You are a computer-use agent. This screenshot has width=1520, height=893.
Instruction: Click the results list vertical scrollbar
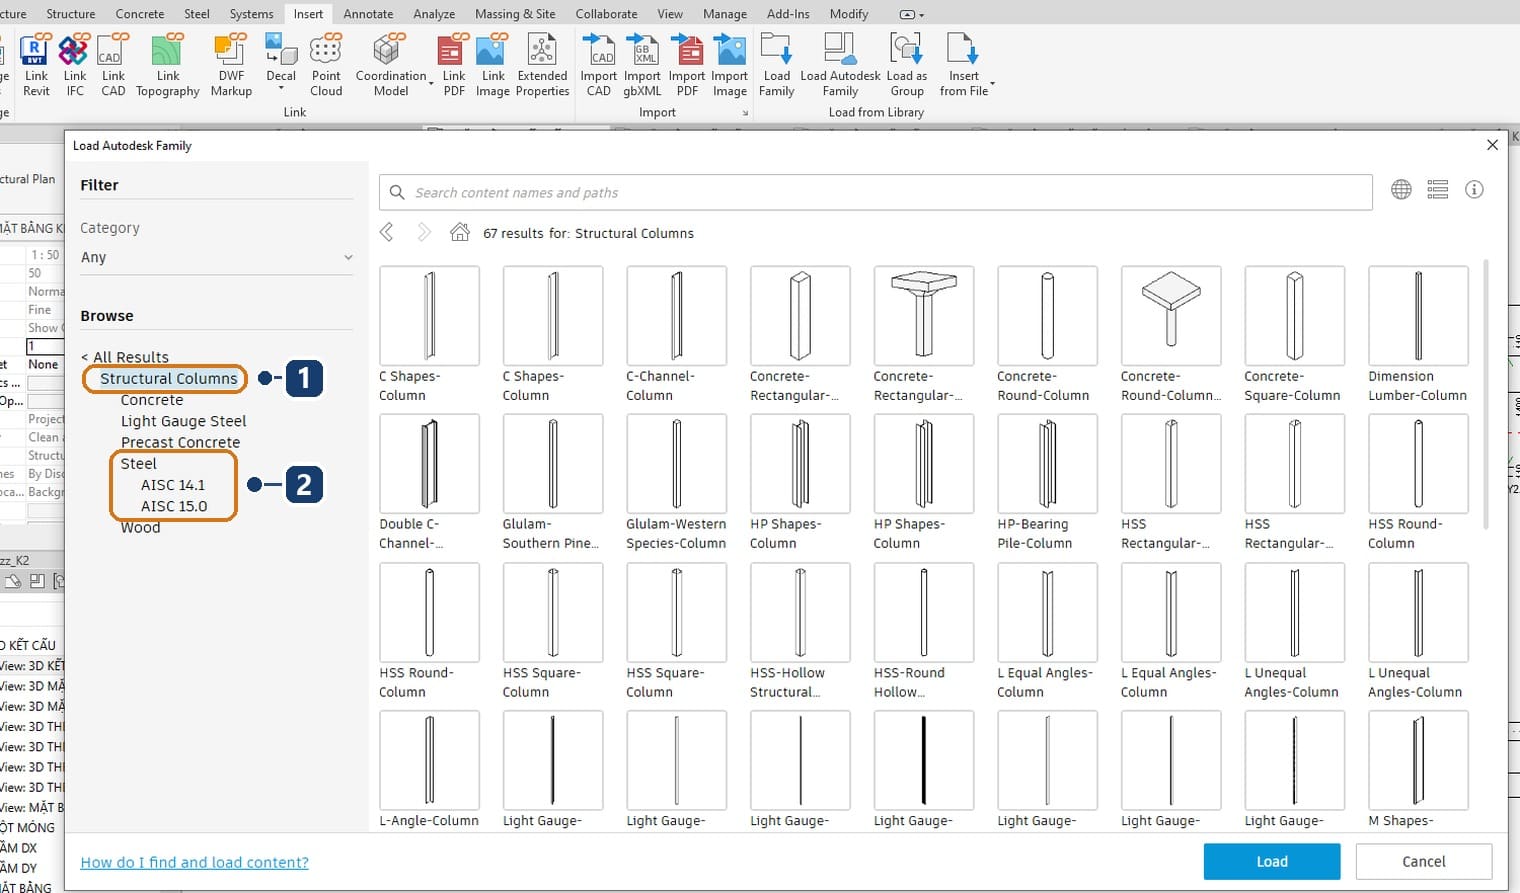coord(1485,394)
